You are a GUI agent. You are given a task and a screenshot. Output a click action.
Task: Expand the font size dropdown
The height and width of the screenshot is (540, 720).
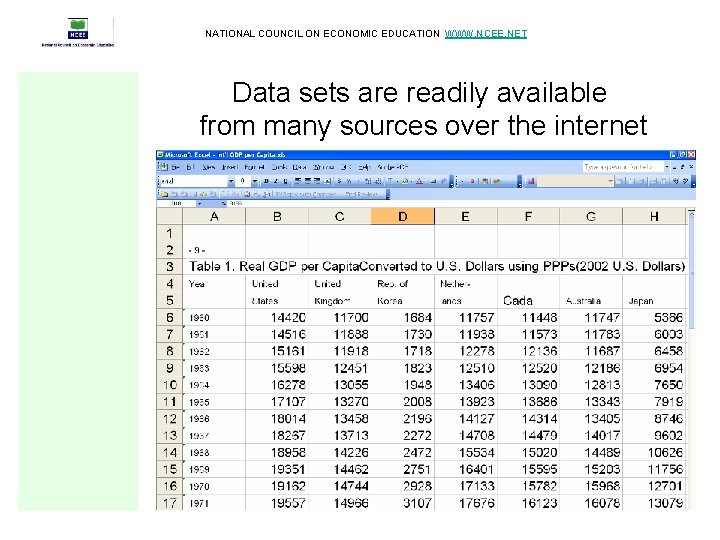pyautogui.click(x=255, y=181)
